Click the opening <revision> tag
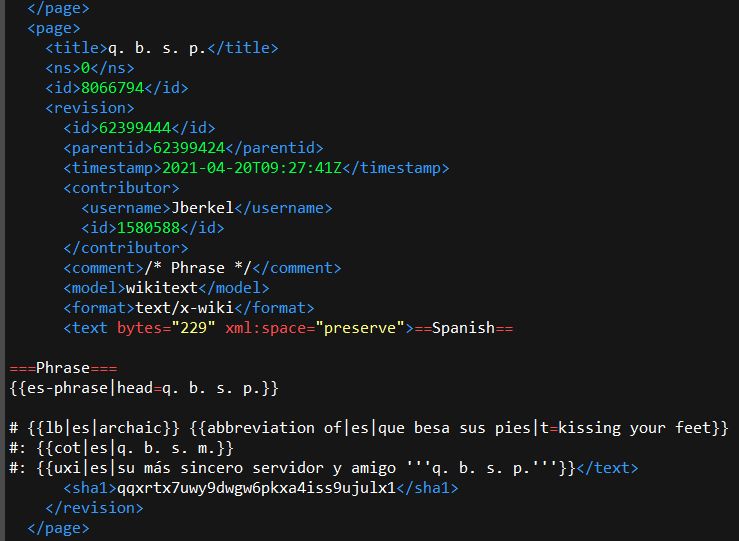The image size is (739, 541). (x=90, y=108)
